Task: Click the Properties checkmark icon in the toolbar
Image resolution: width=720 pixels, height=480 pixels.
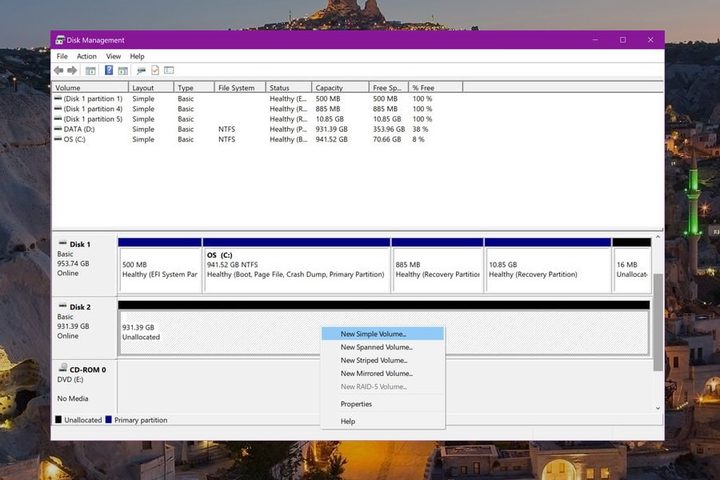Action: click(x=155, y=71)
